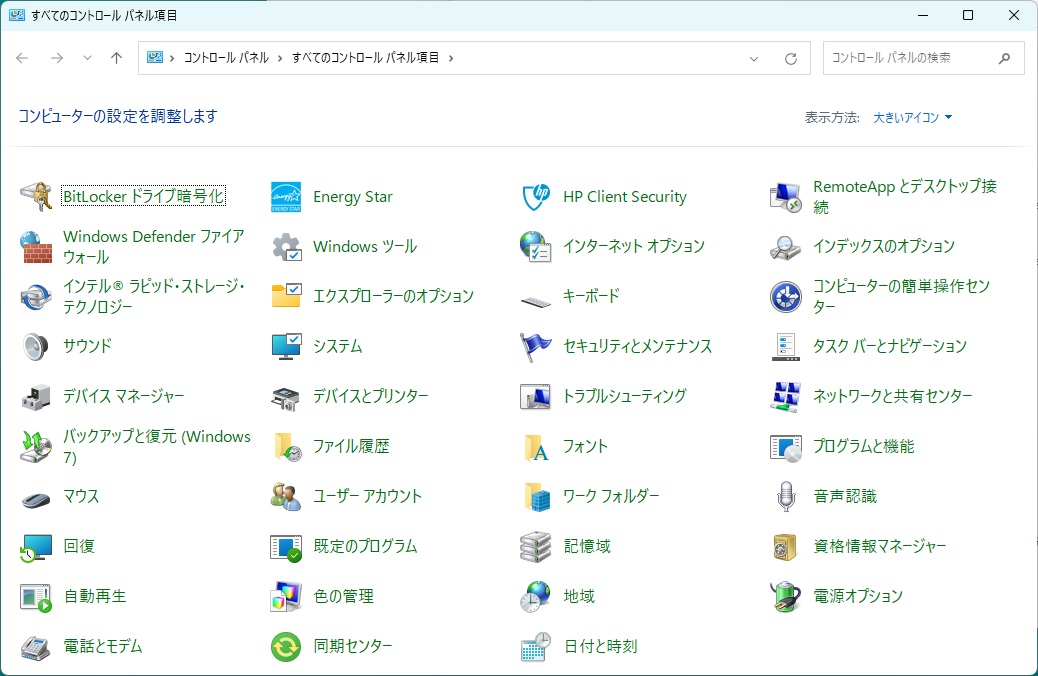Refresh the Control Panel view

790,58
